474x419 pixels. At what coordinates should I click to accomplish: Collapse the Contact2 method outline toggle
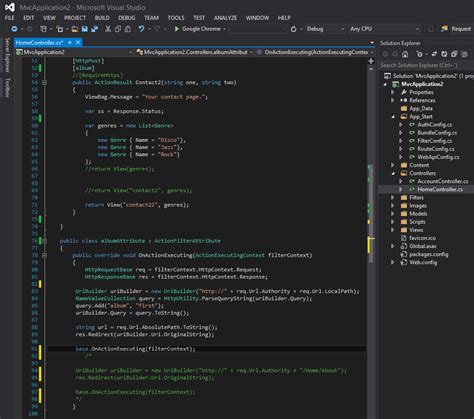pos(44,82)
